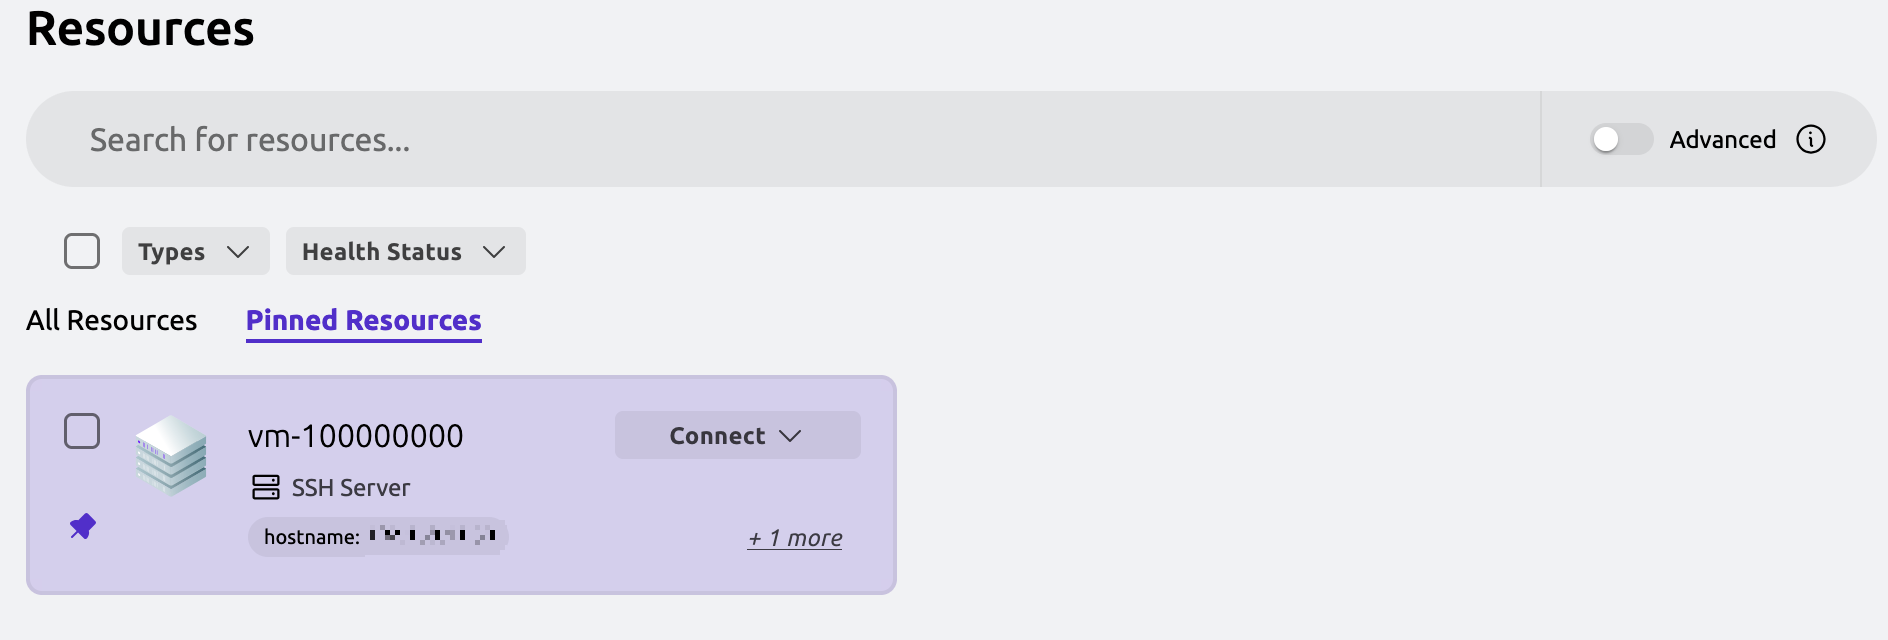Open the Types filter dropdown
The width and height of the screenshot is (1888, 640).
[x=196, y=251]
